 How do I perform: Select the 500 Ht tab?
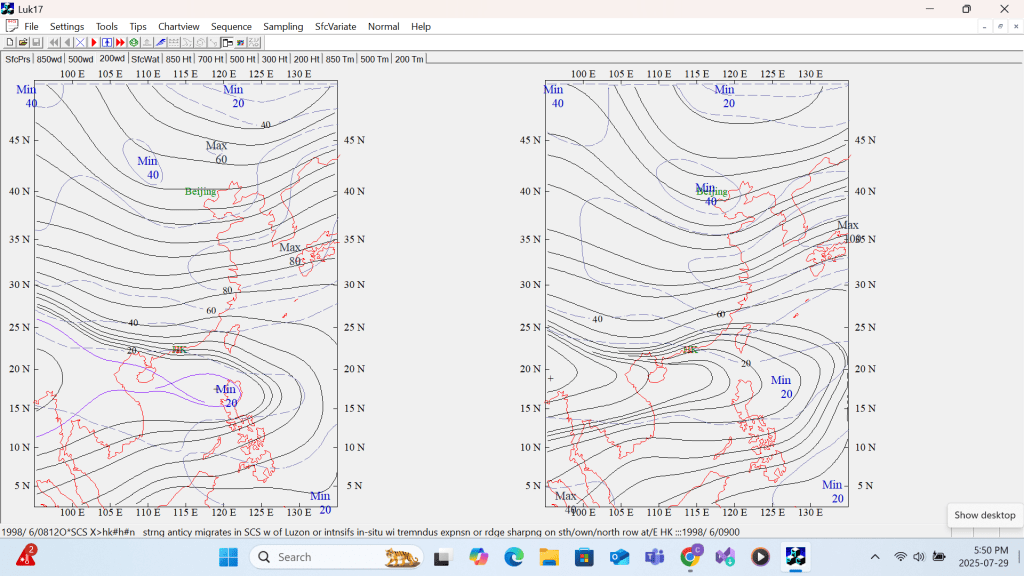[x=242, y=59]
